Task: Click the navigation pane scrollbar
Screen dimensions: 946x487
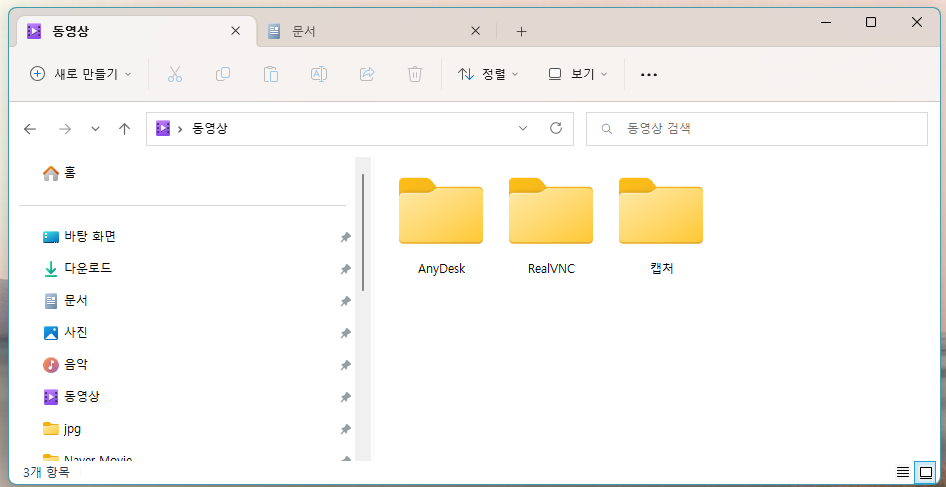Action: [x=363, y=232]
